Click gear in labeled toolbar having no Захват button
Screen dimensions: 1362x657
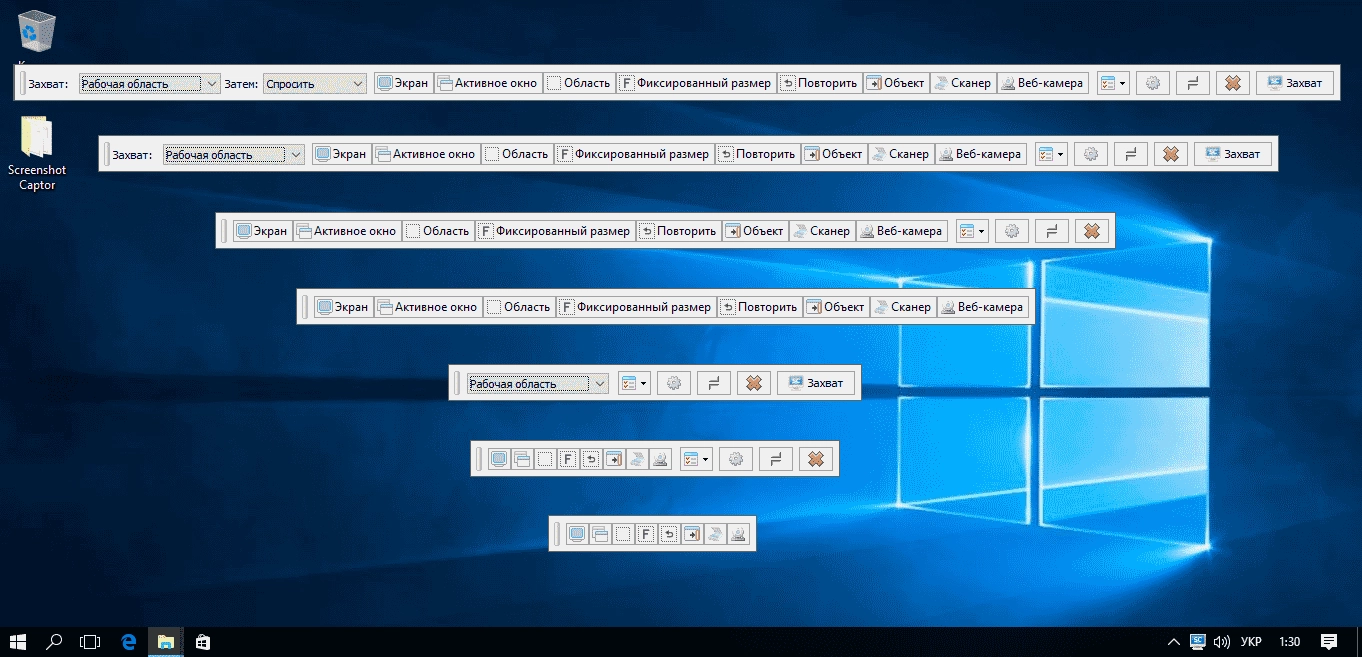tap(1012, 231)
